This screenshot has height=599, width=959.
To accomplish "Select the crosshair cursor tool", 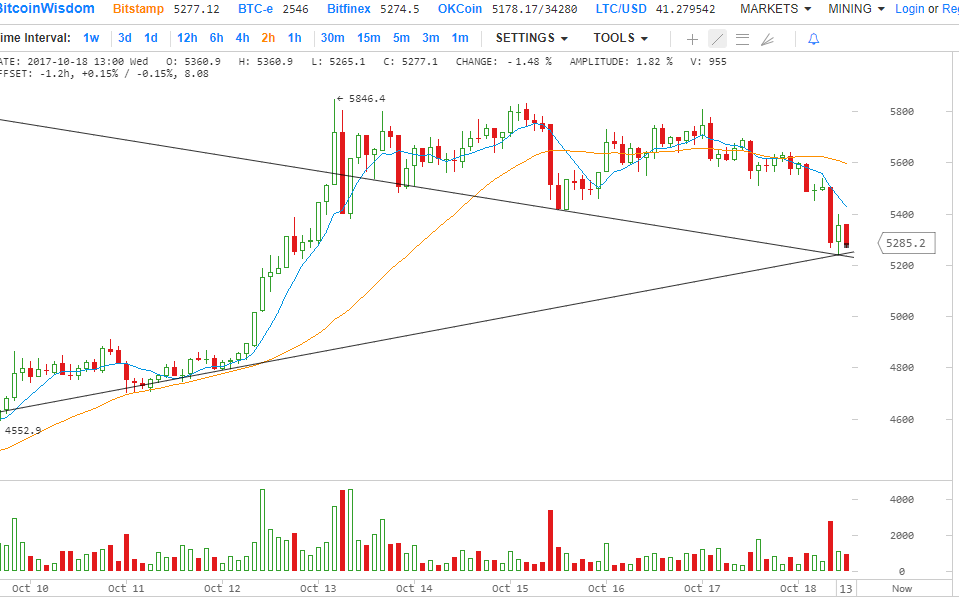I will (692, 39).
